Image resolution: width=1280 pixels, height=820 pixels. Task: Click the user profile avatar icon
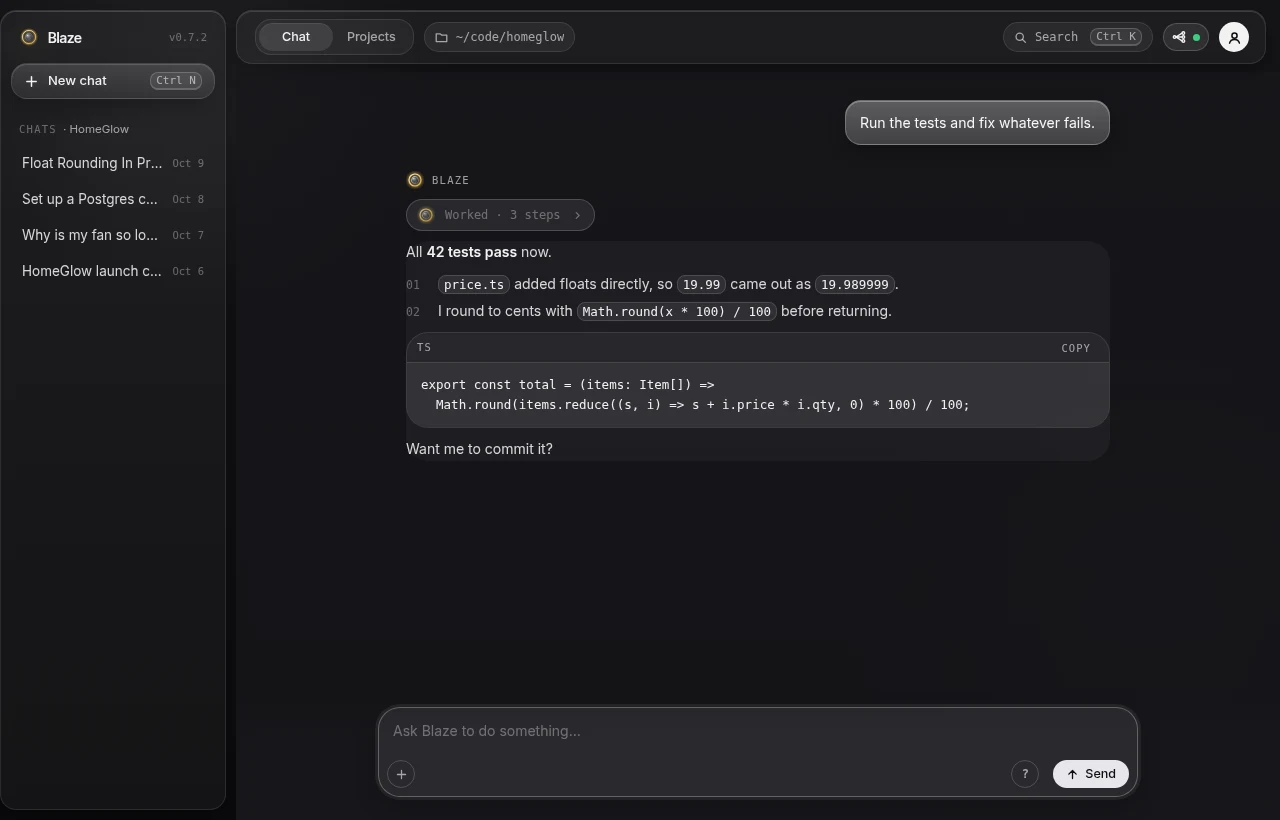point(1234,37)
